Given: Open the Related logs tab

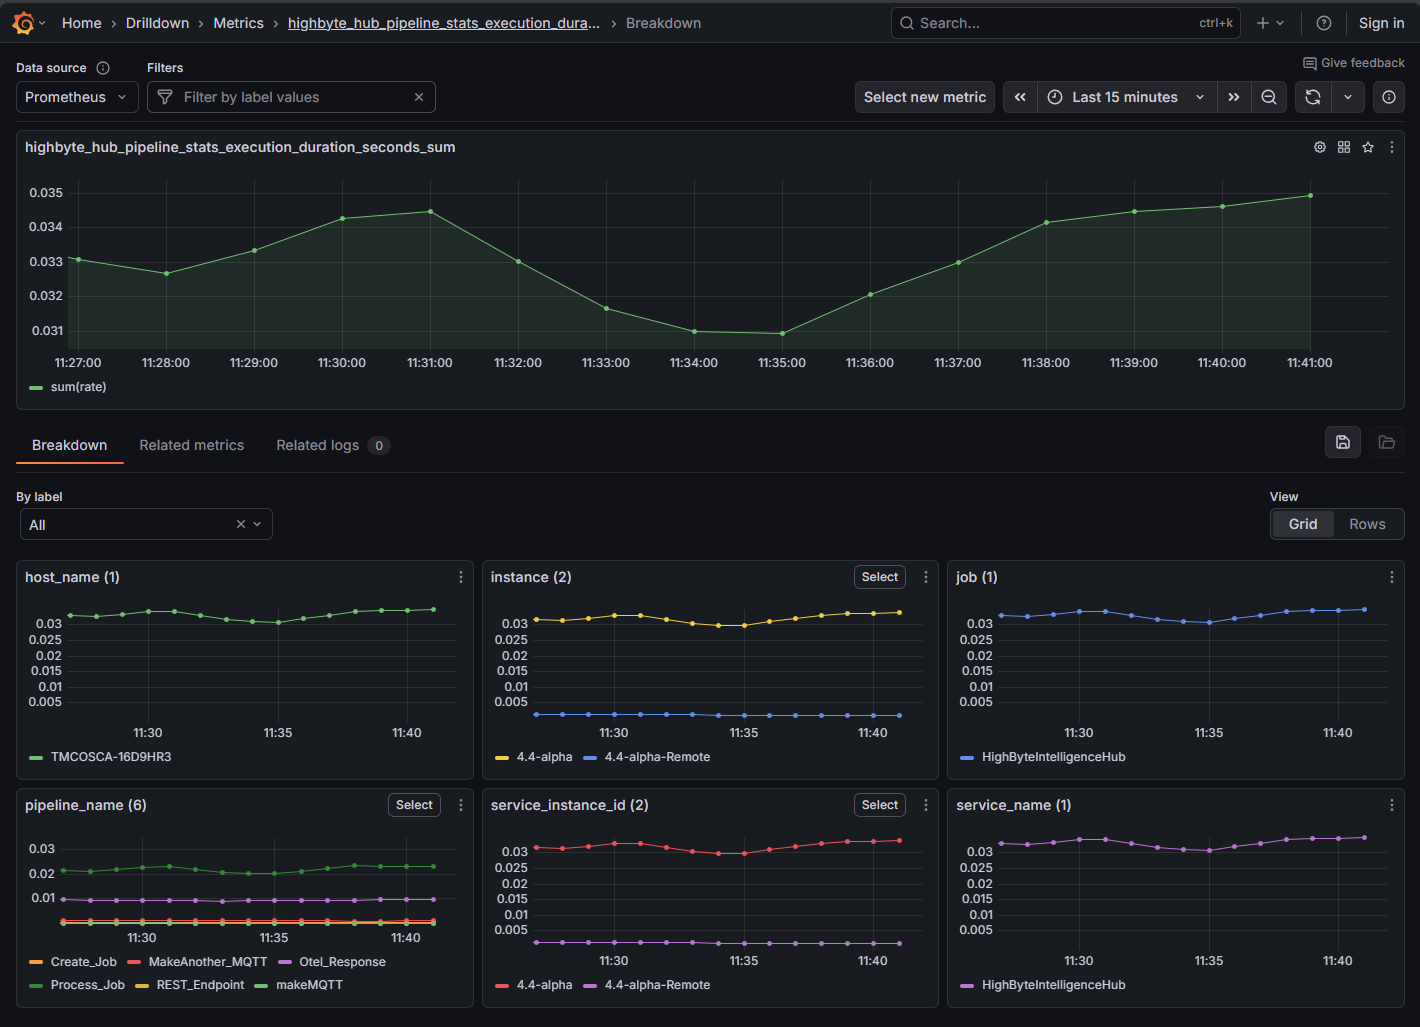Looking at the screenshot, I should pyautogui.click(x=317, y=445).
